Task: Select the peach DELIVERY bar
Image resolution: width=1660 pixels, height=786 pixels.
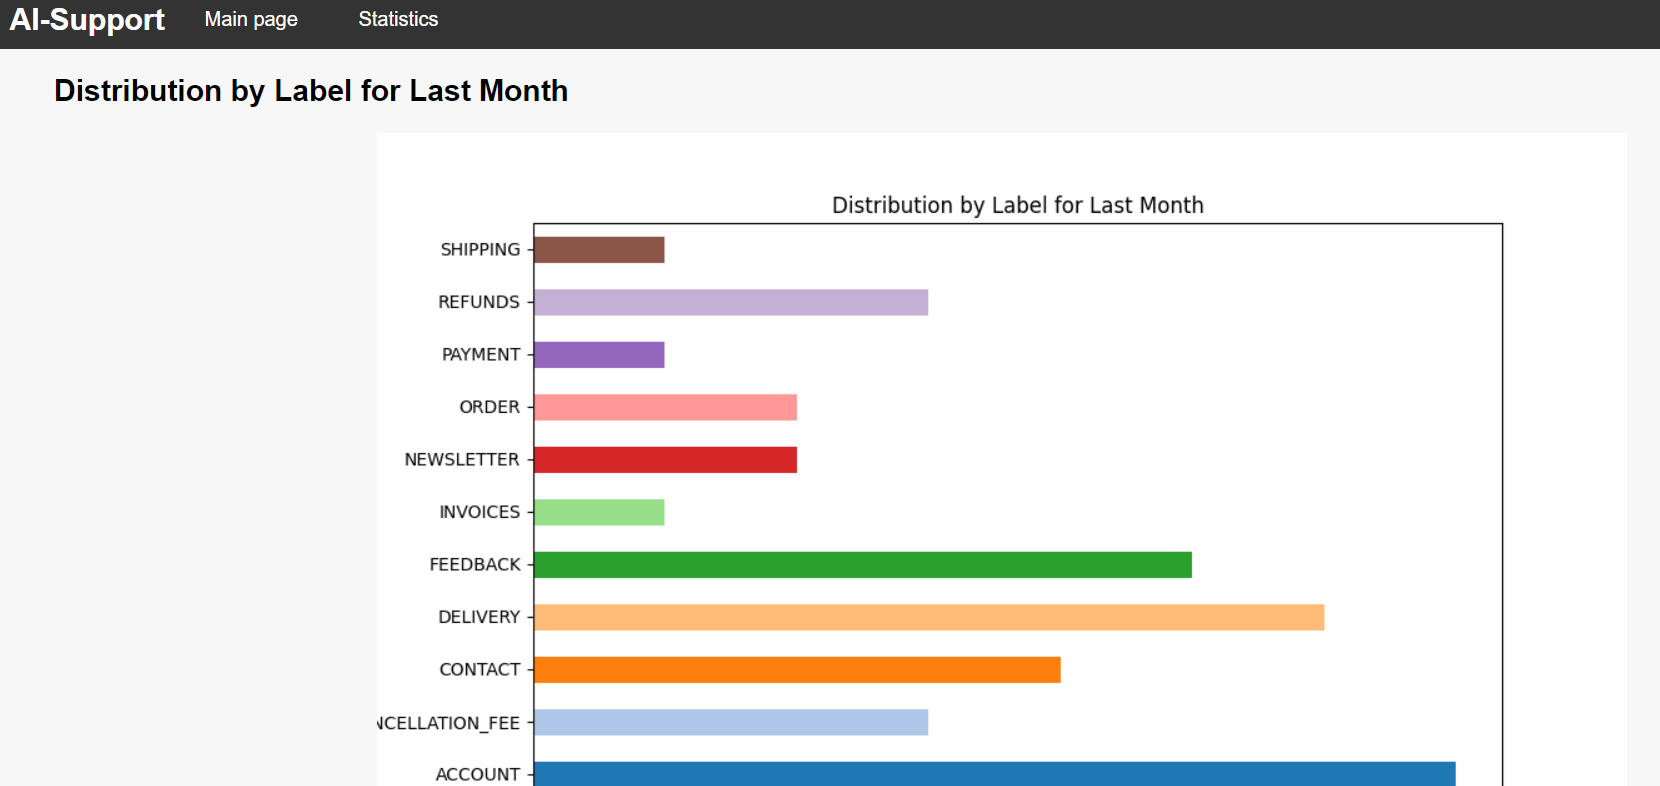Action: click(929, 617)
